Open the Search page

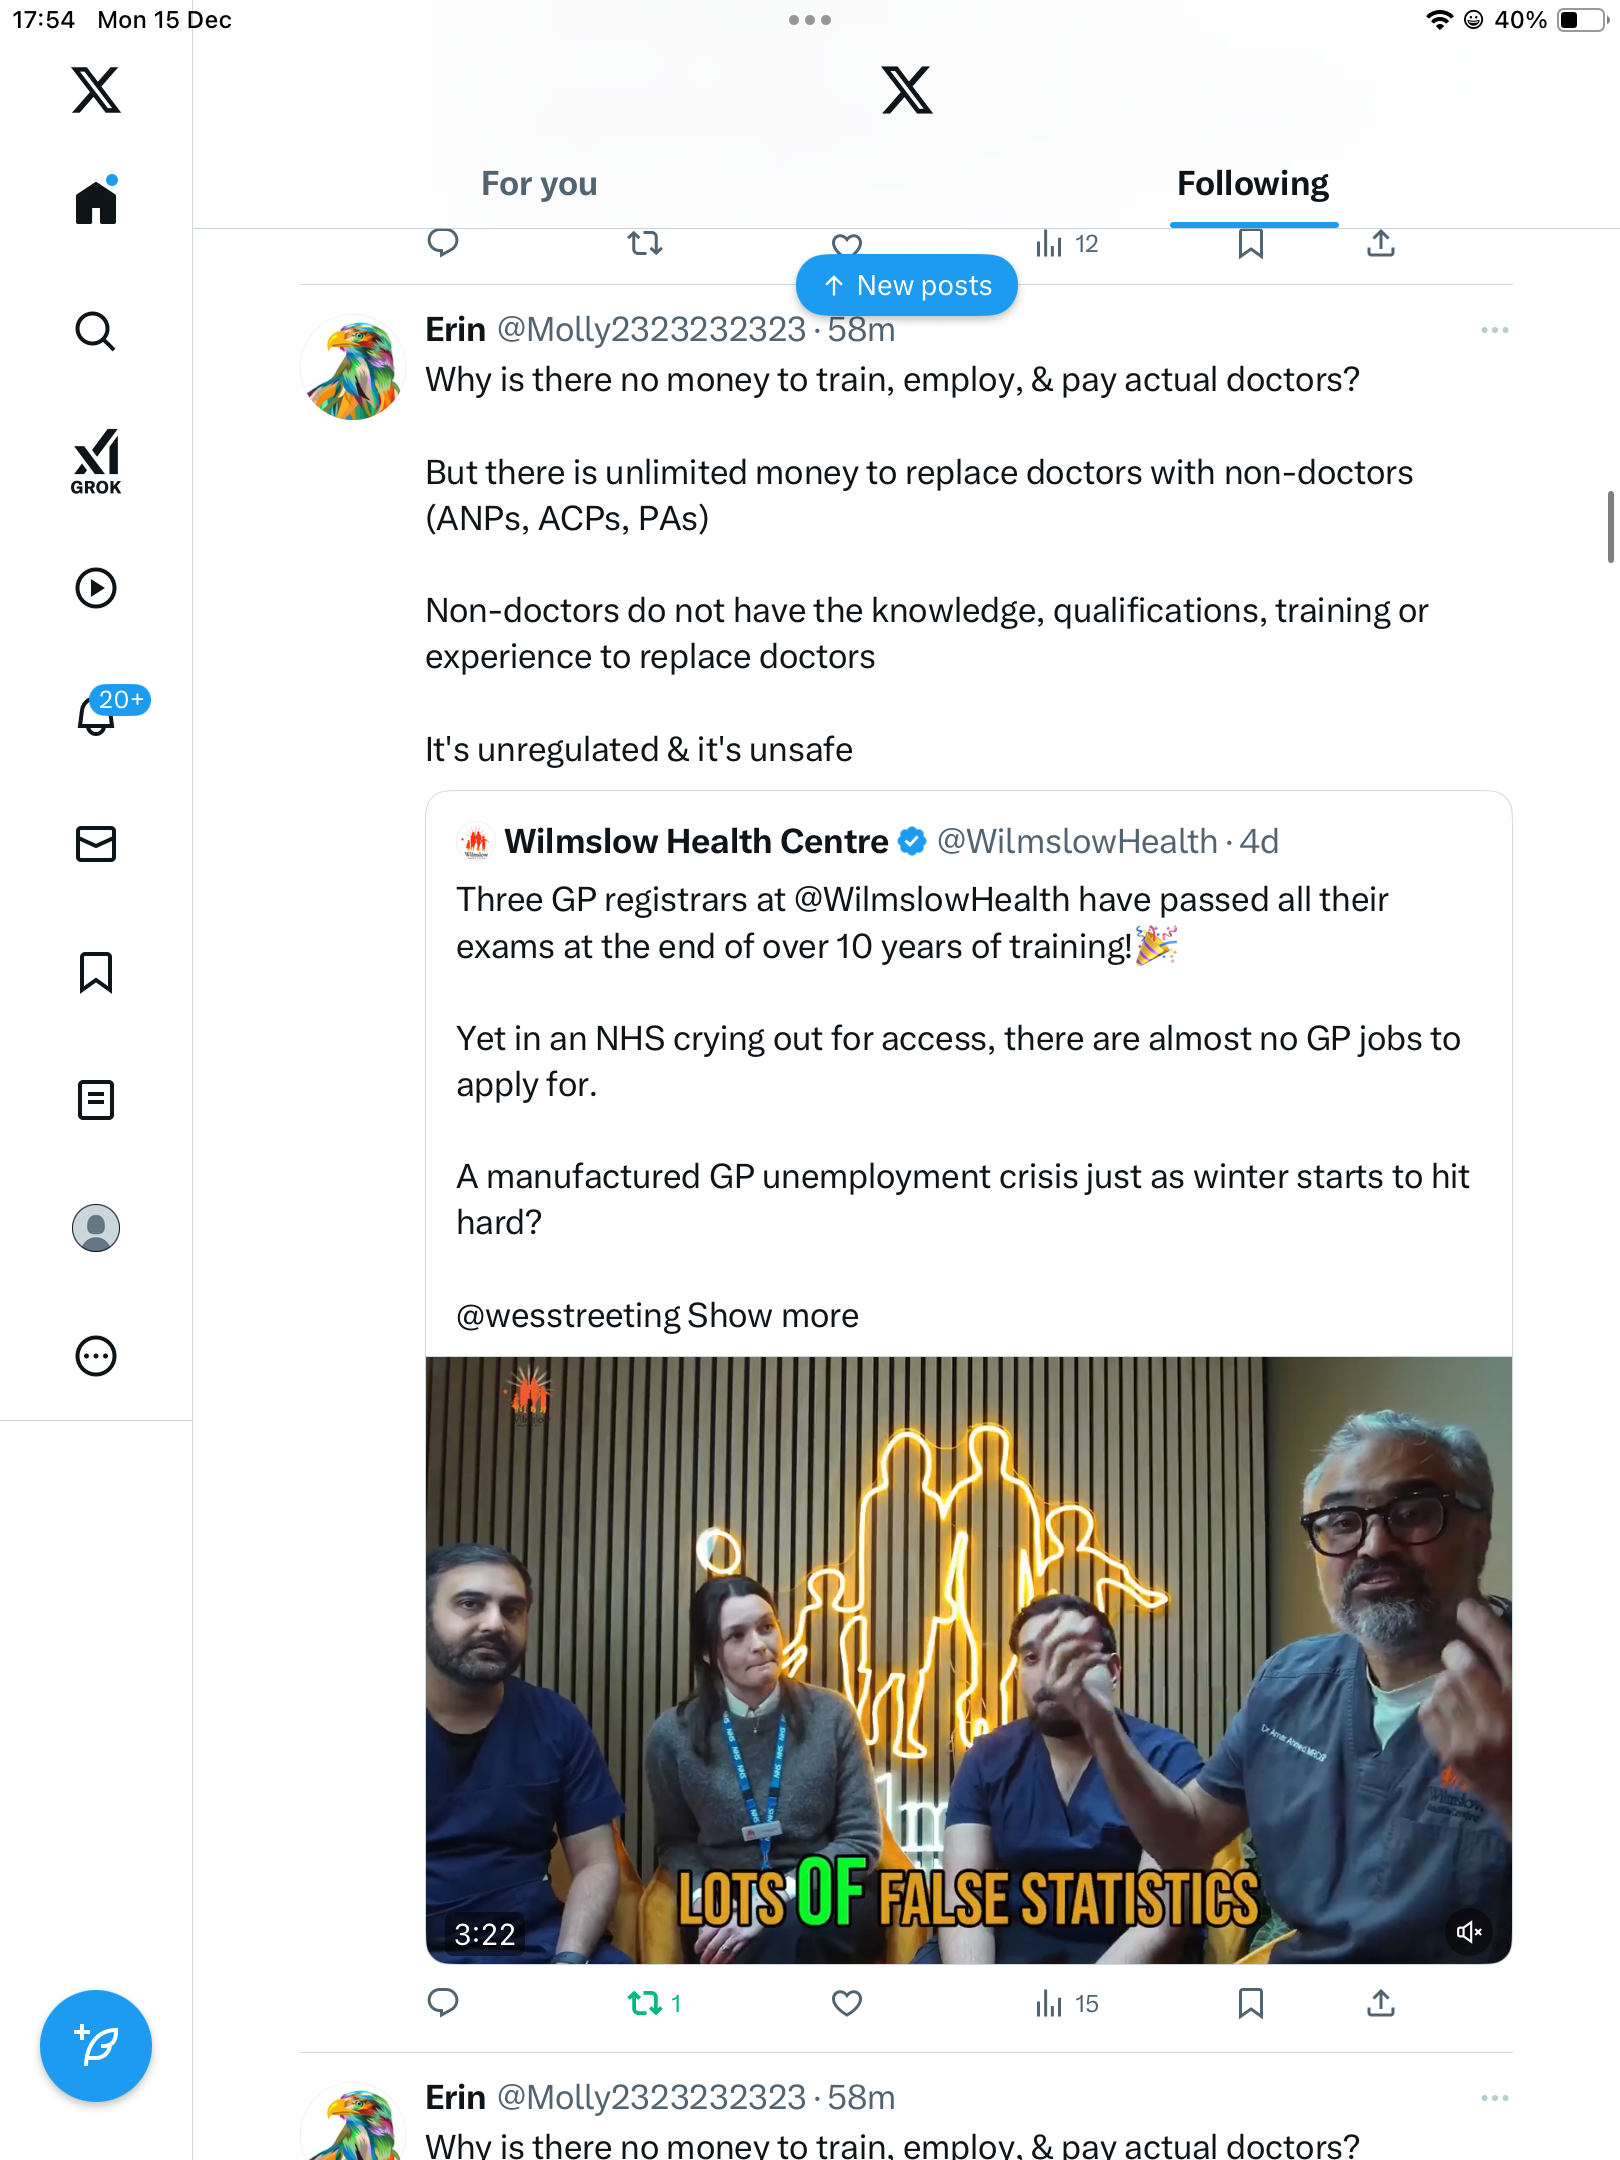[96, 331]
